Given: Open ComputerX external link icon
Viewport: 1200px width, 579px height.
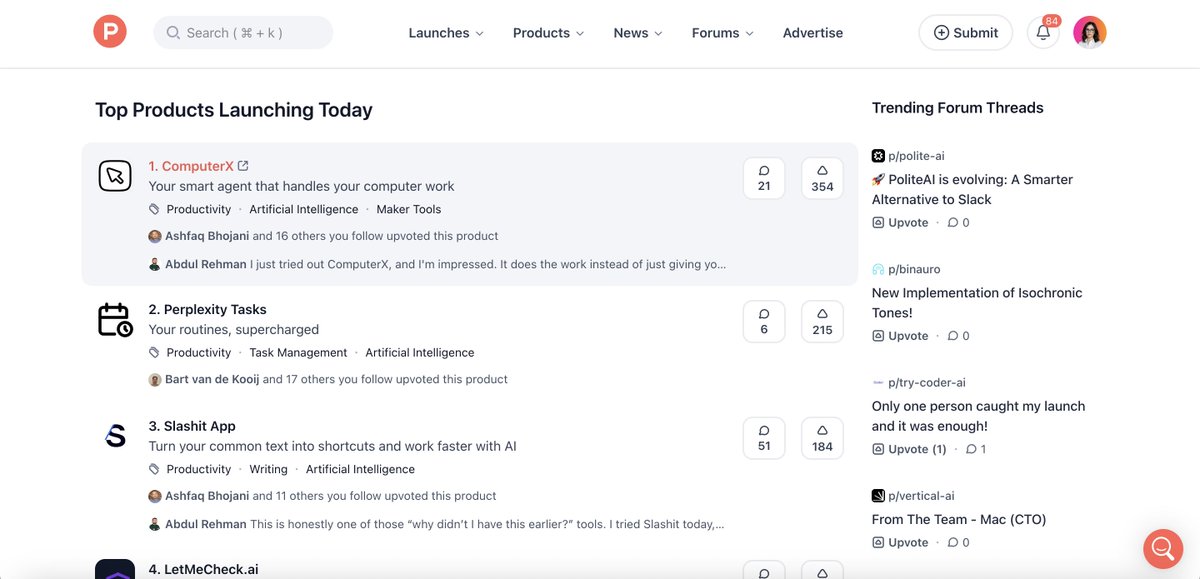Looking at the screenshot, I should click(x=243, y=166).
